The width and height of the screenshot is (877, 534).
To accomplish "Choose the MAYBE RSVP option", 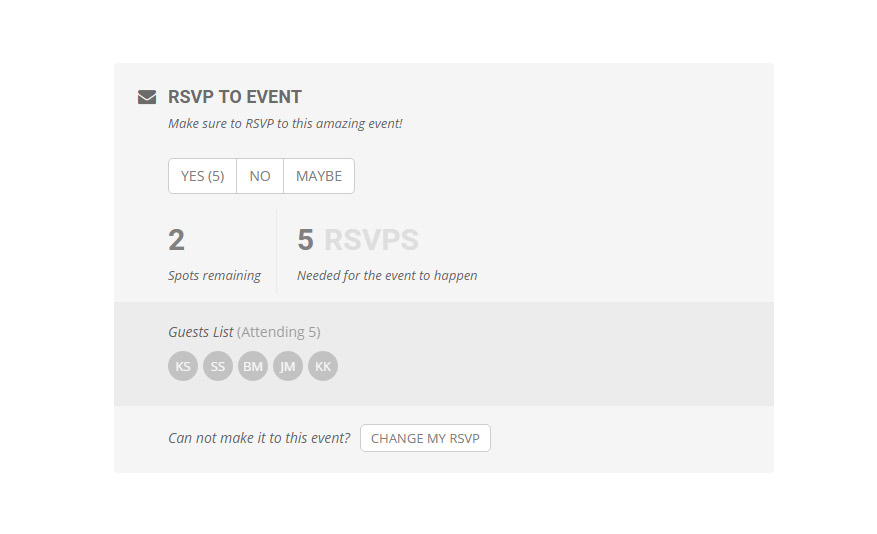I will [319, 176].
